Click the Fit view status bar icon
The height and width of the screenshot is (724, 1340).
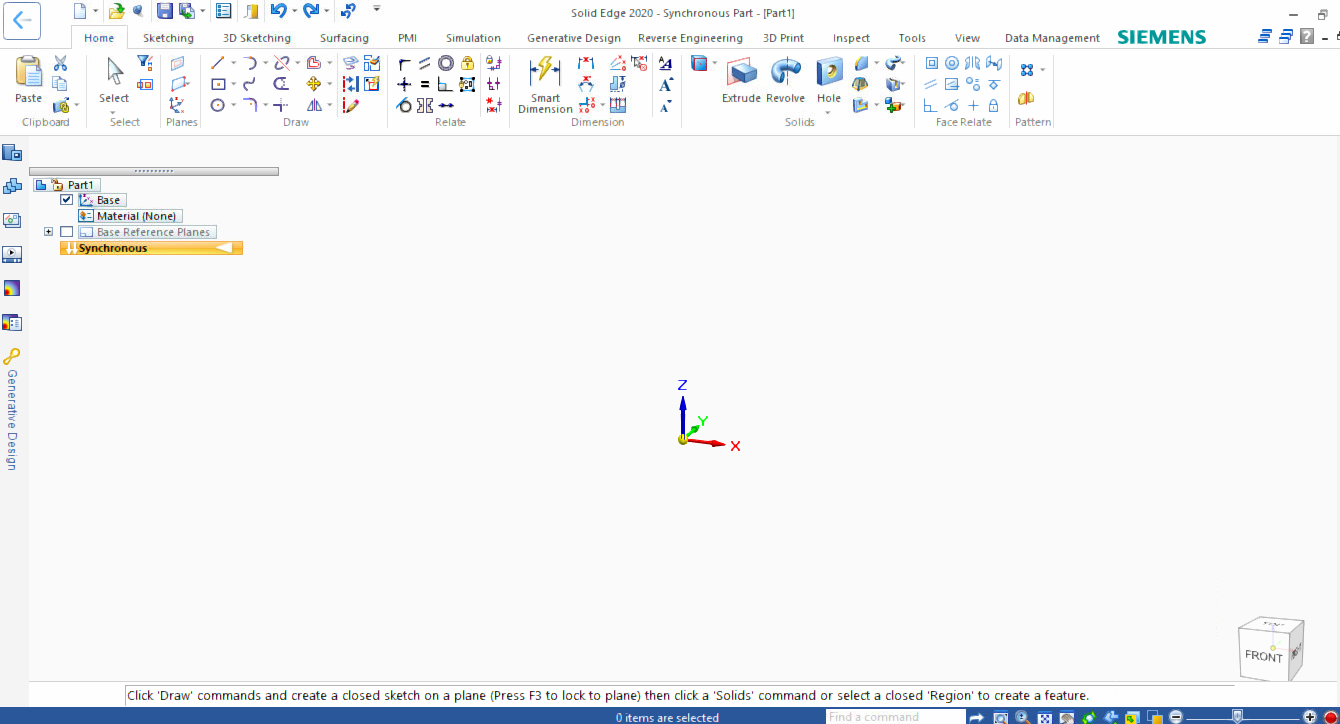(x=1044, y=717)
